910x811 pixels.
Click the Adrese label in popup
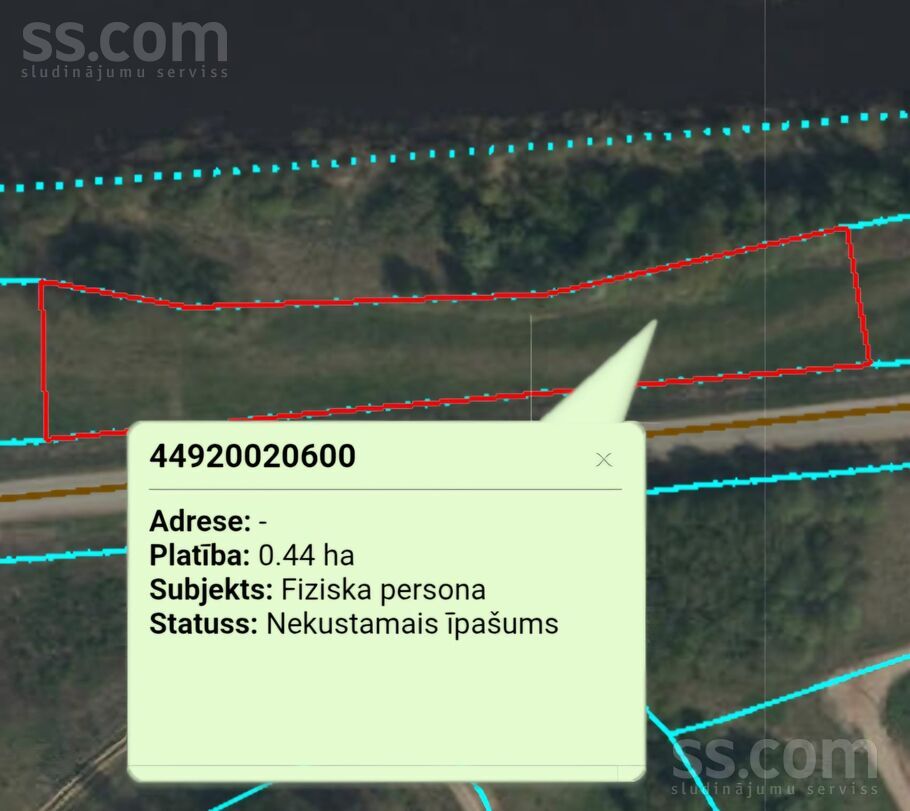(200, 521)
